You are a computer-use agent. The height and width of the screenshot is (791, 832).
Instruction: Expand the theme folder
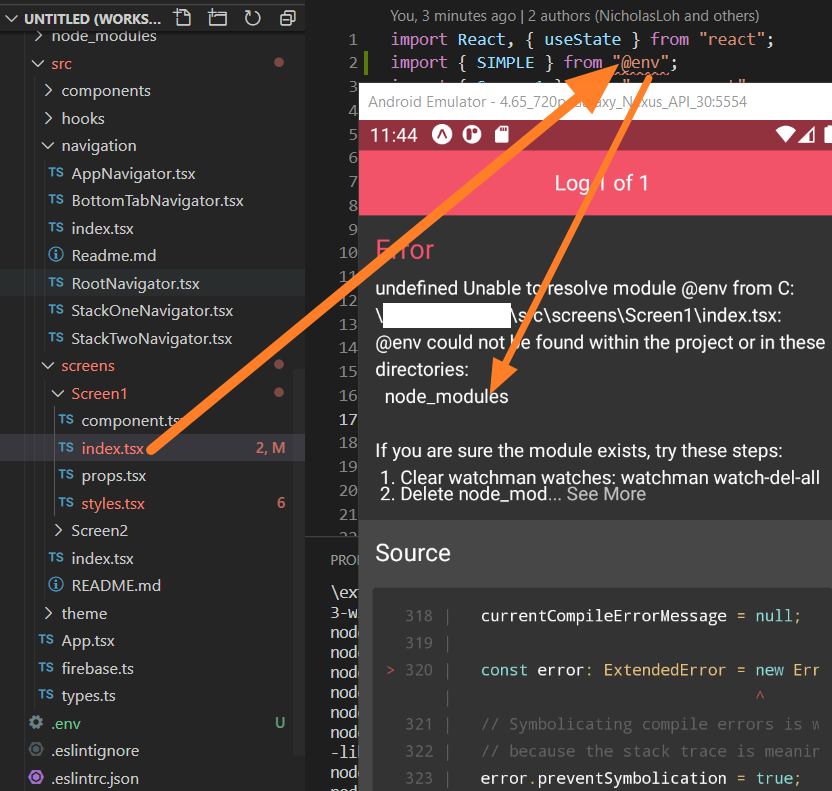pyautogui.click(x=48, y=613)
